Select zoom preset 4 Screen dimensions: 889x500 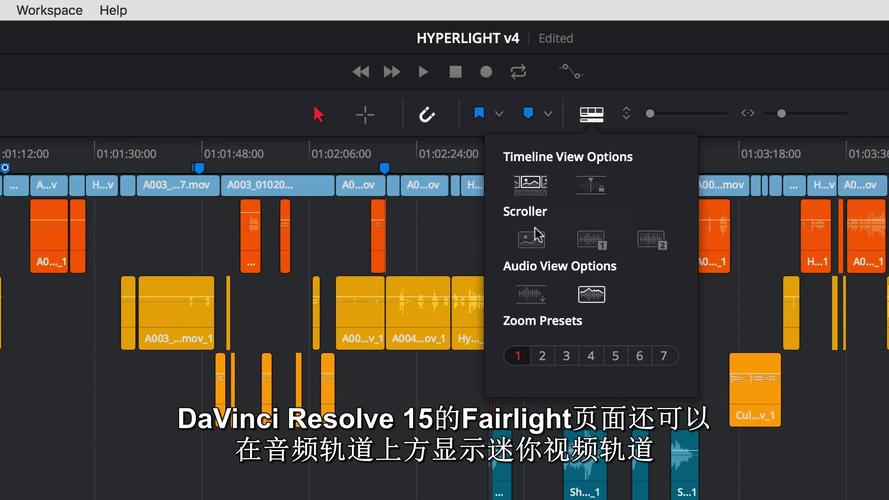coord(591,356)
